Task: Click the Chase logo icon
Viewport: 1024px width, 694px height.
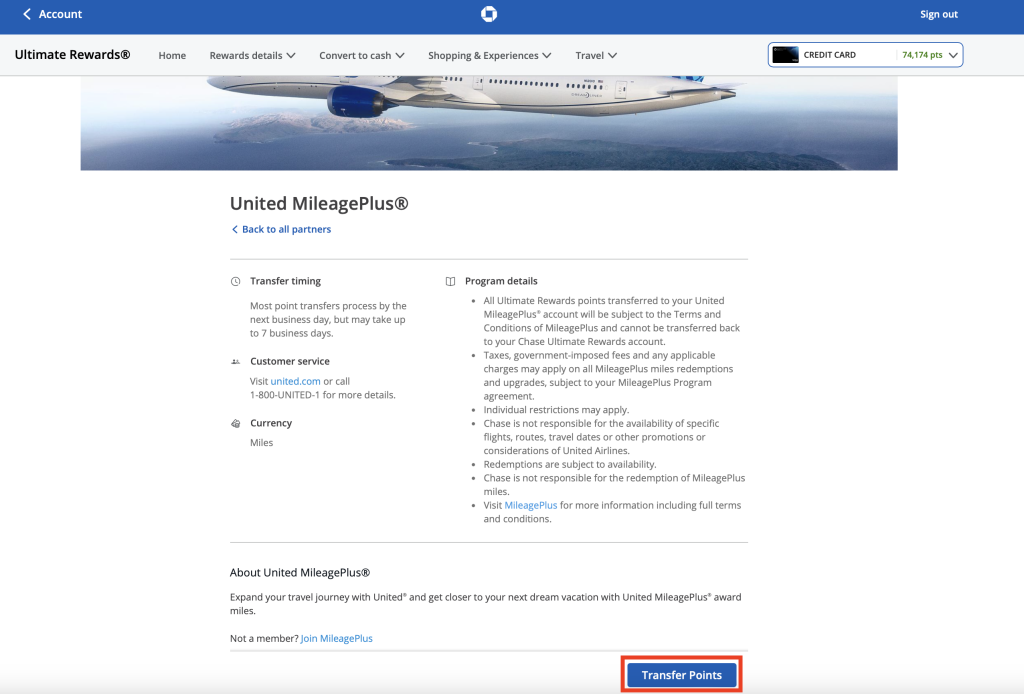Action: [488, 14]
